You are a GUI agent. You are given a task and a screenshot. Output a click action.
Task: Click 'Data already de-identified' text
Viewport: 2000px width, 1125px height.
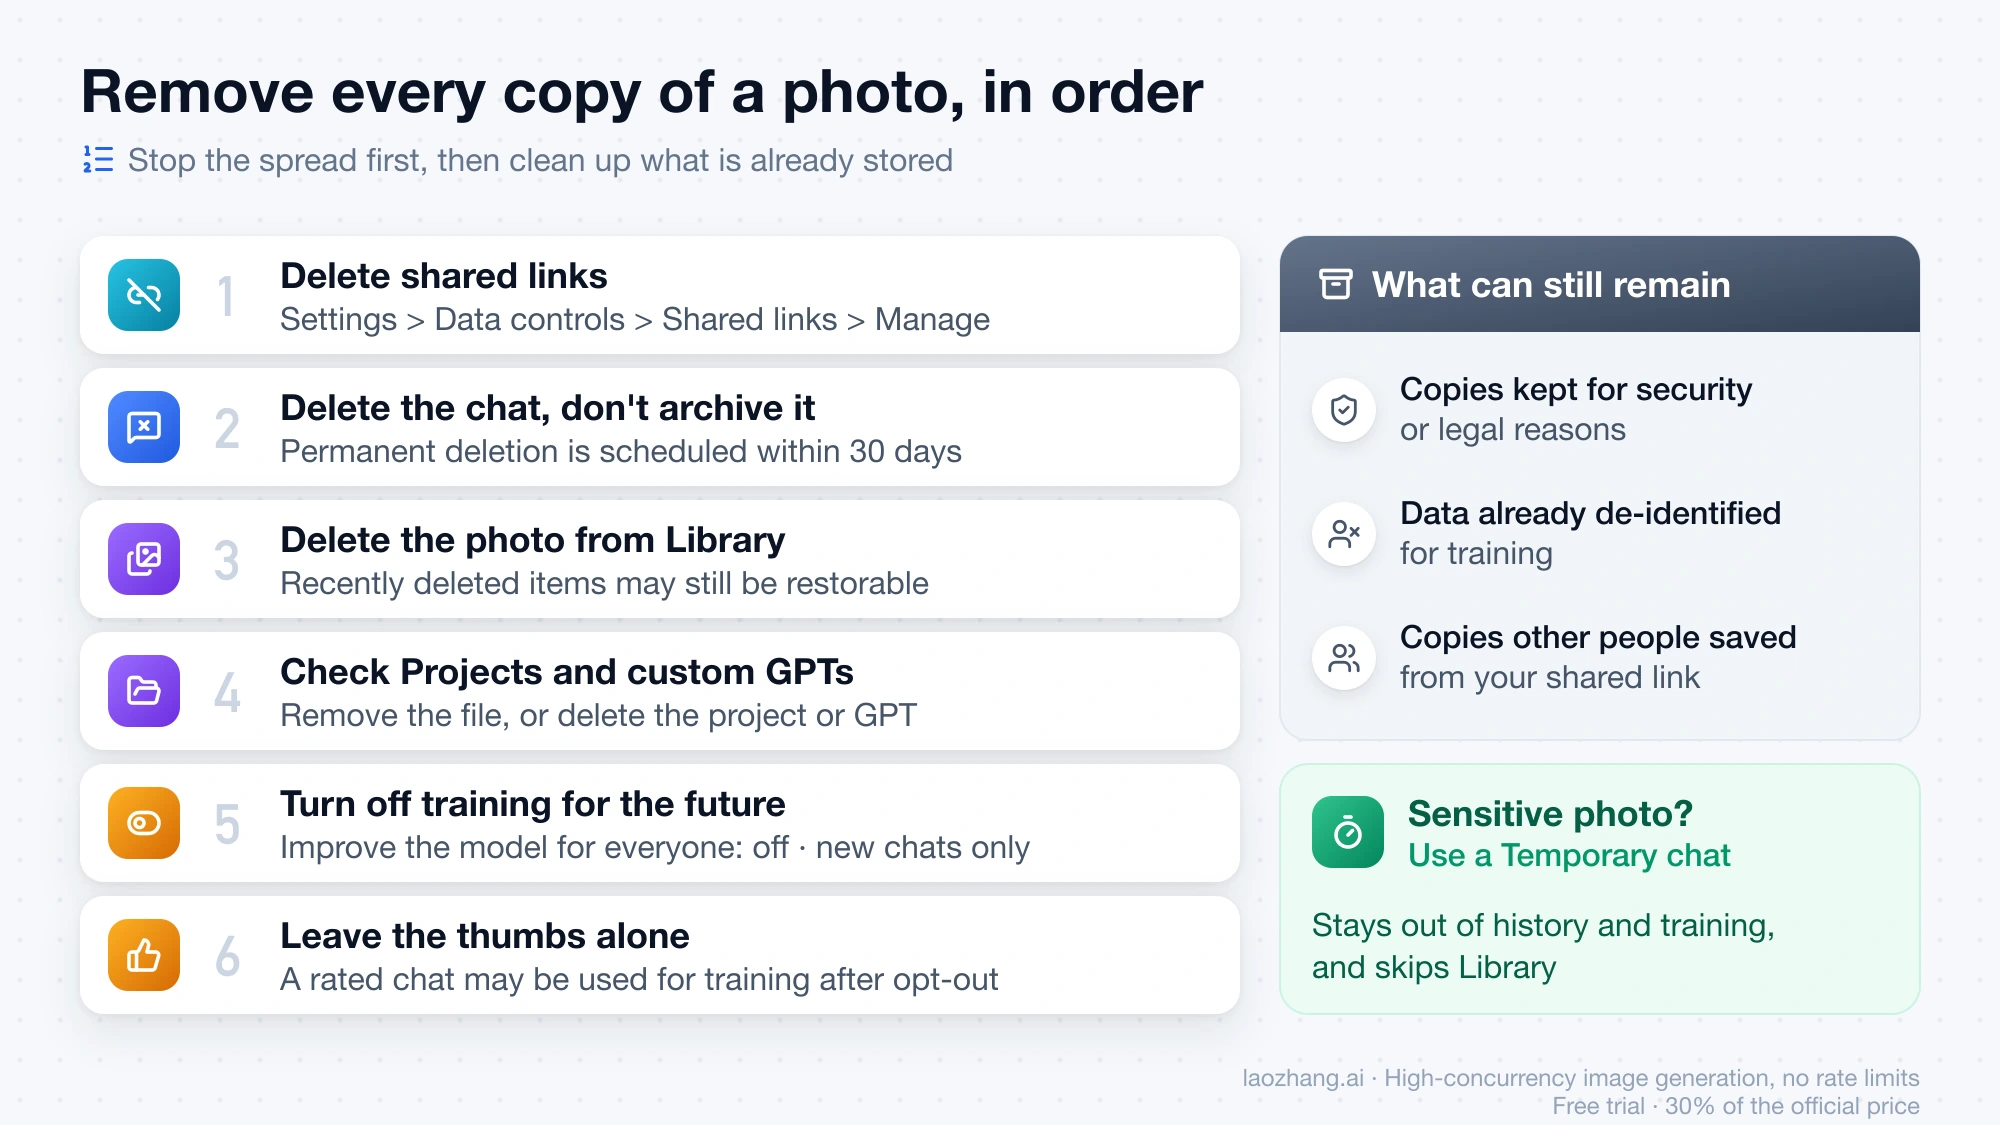(x=1590, y=513)
